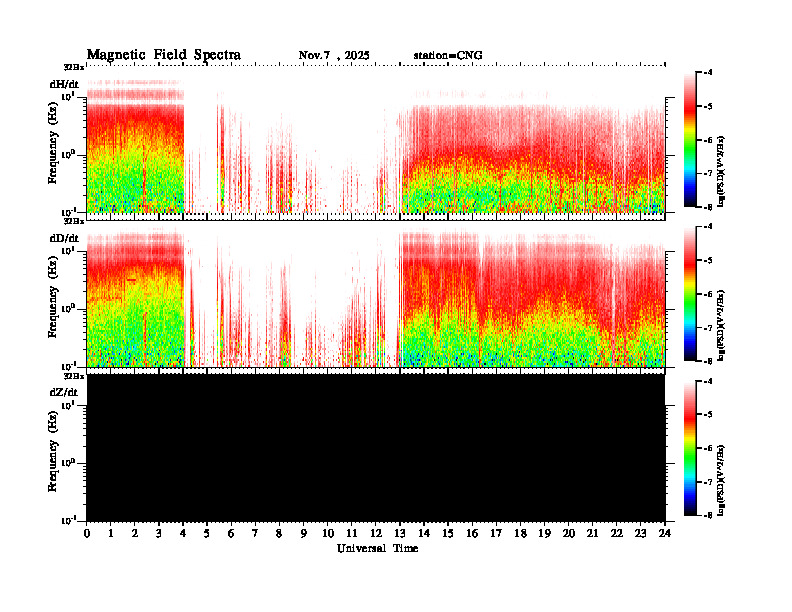
Task: Click the dZ/dt colorbar gradient
Action: pos(689,448)
